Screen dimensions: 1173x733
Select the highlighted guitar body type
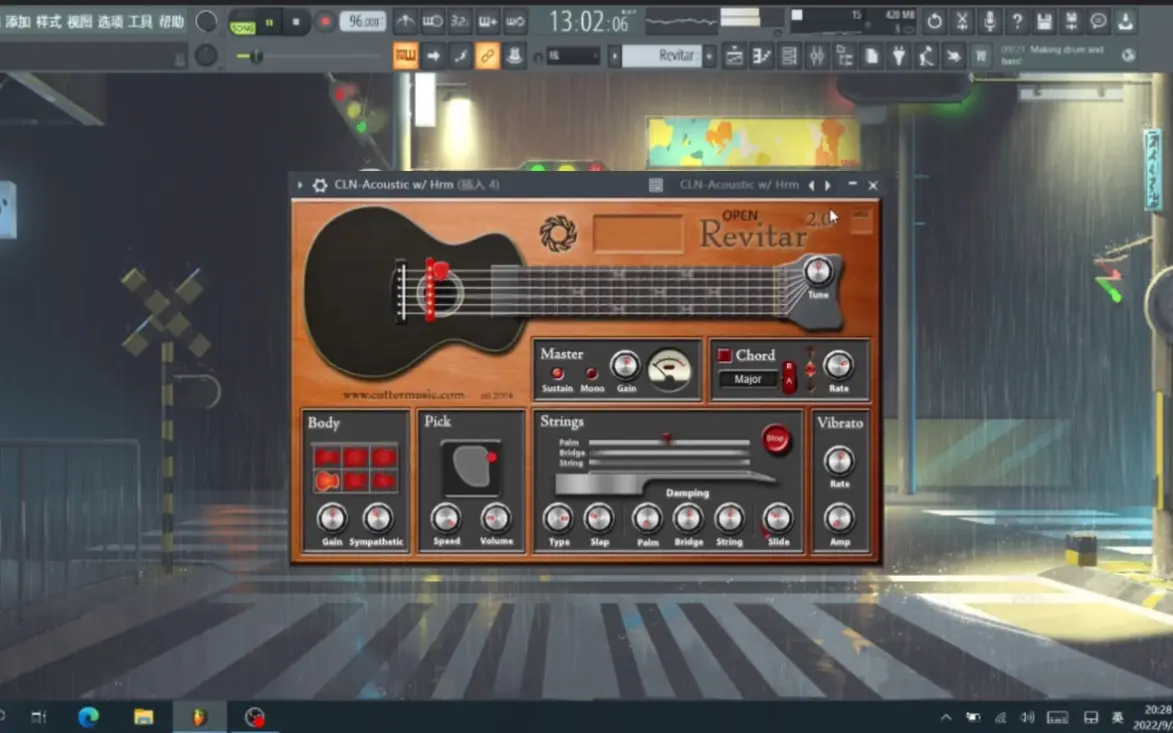pos(327,481)
